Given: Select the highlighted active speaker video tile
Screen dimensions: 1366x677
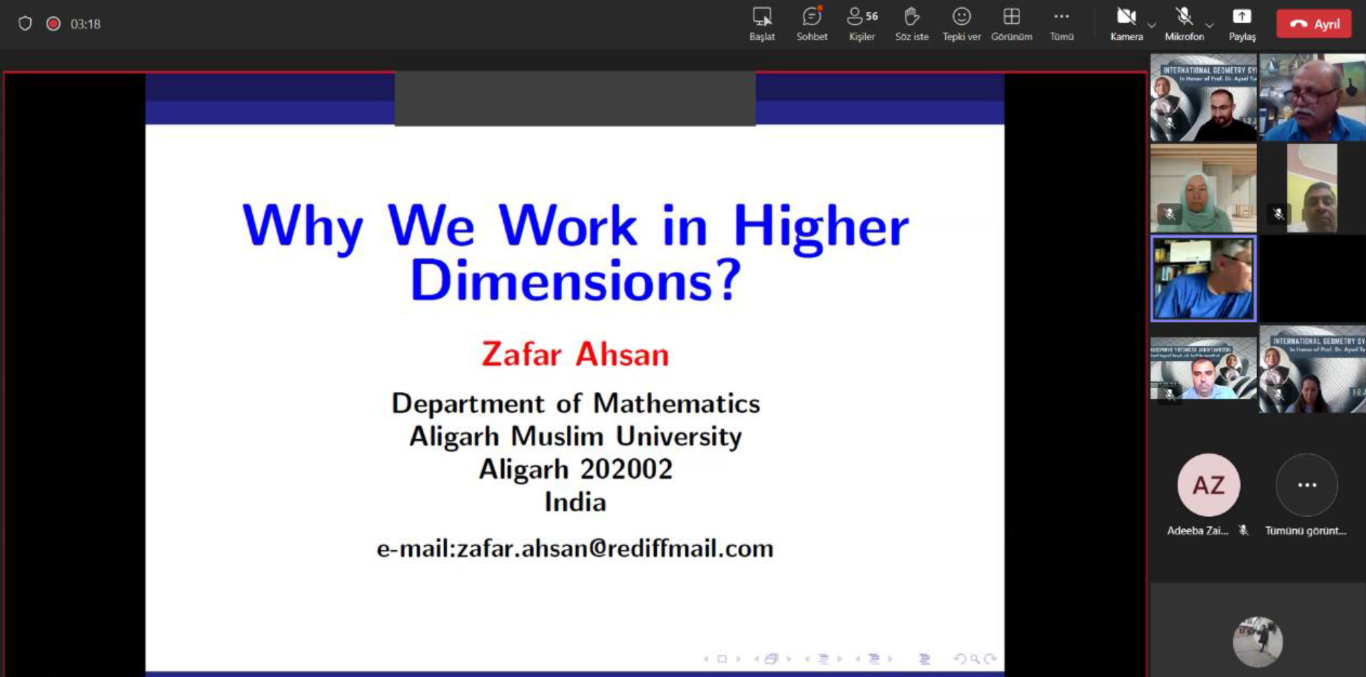Looking at the screenshot, I should point(1203,278).
